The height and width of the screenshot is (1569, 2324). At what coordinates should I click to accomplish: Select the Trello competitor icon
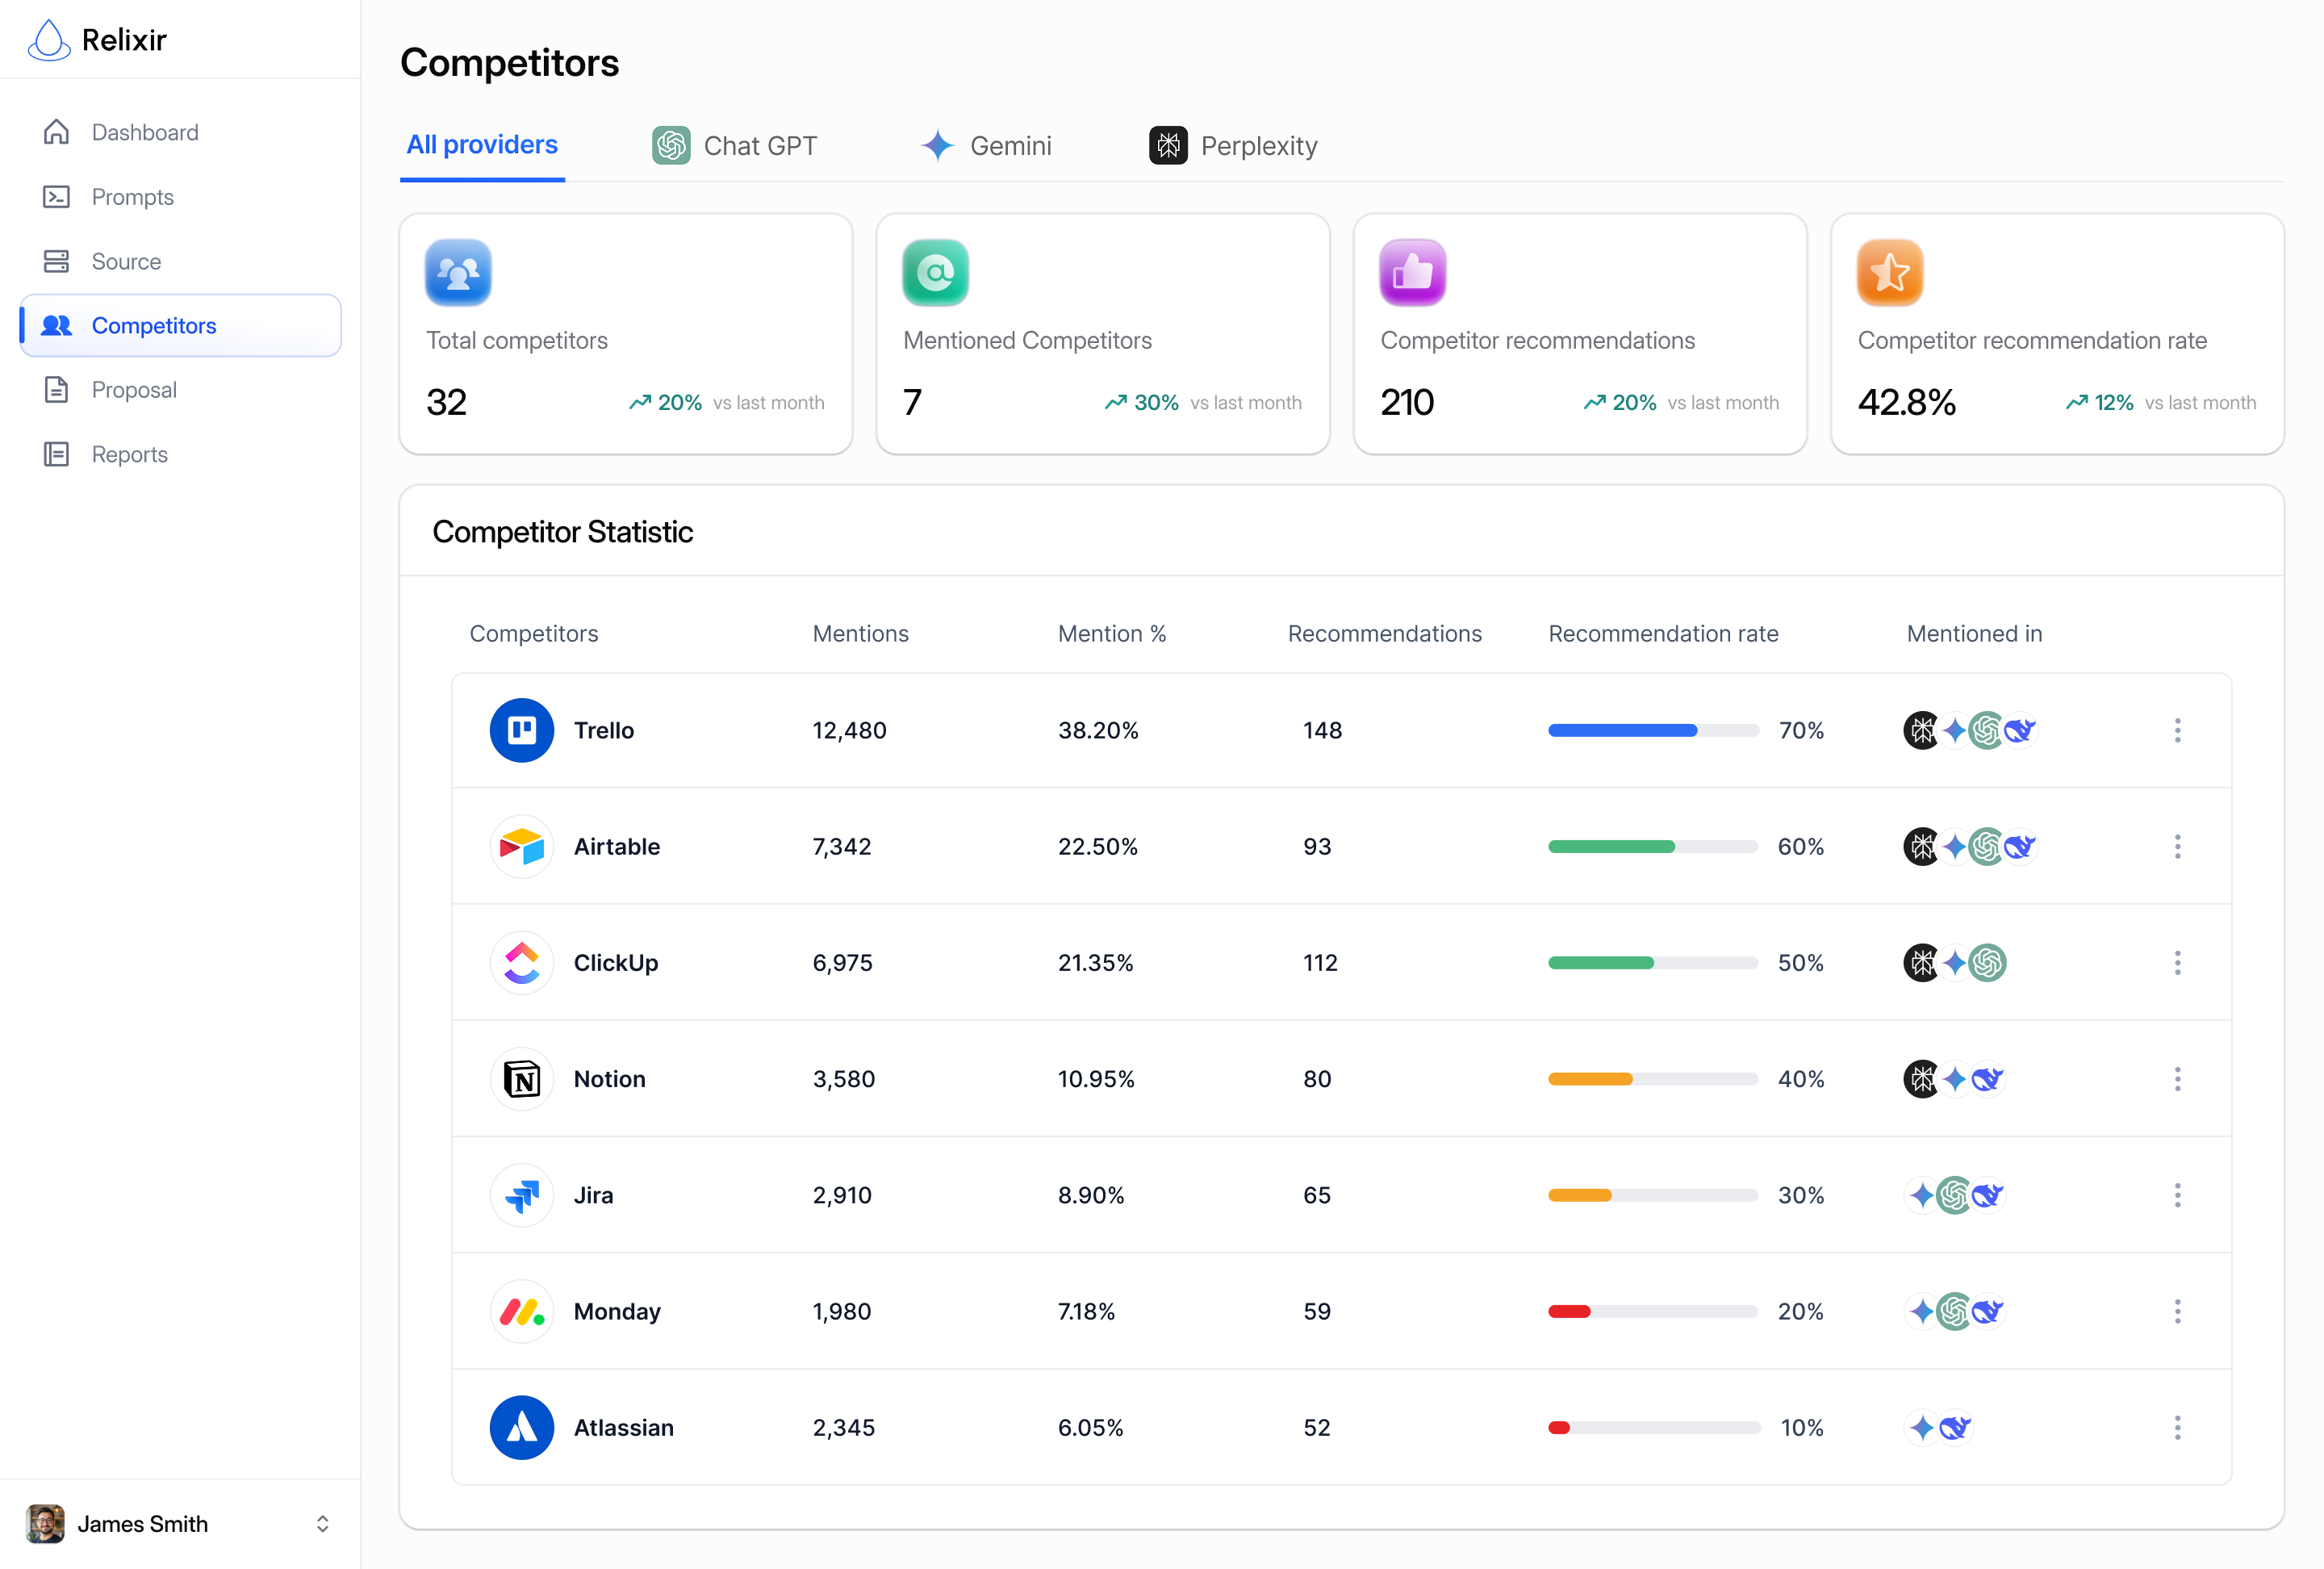(521, 730)
